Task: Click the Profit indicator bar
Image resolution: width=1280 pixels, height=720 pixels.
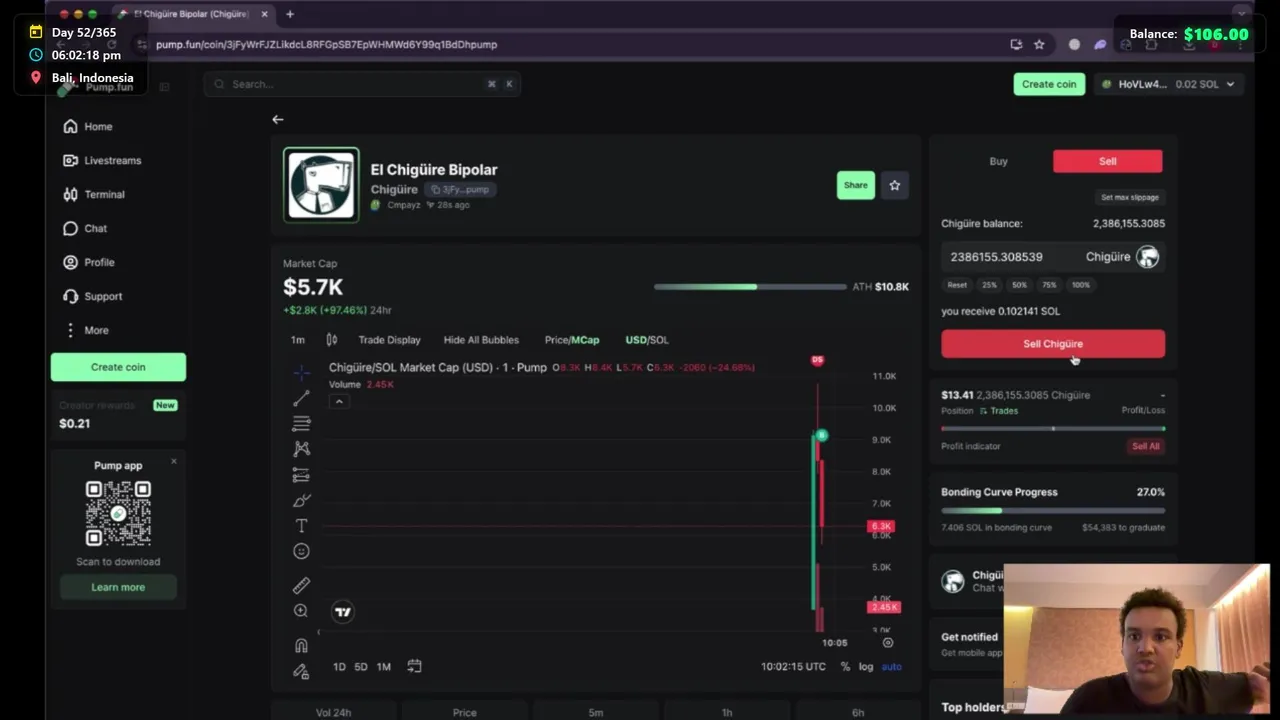Action: click(1053, 428)
